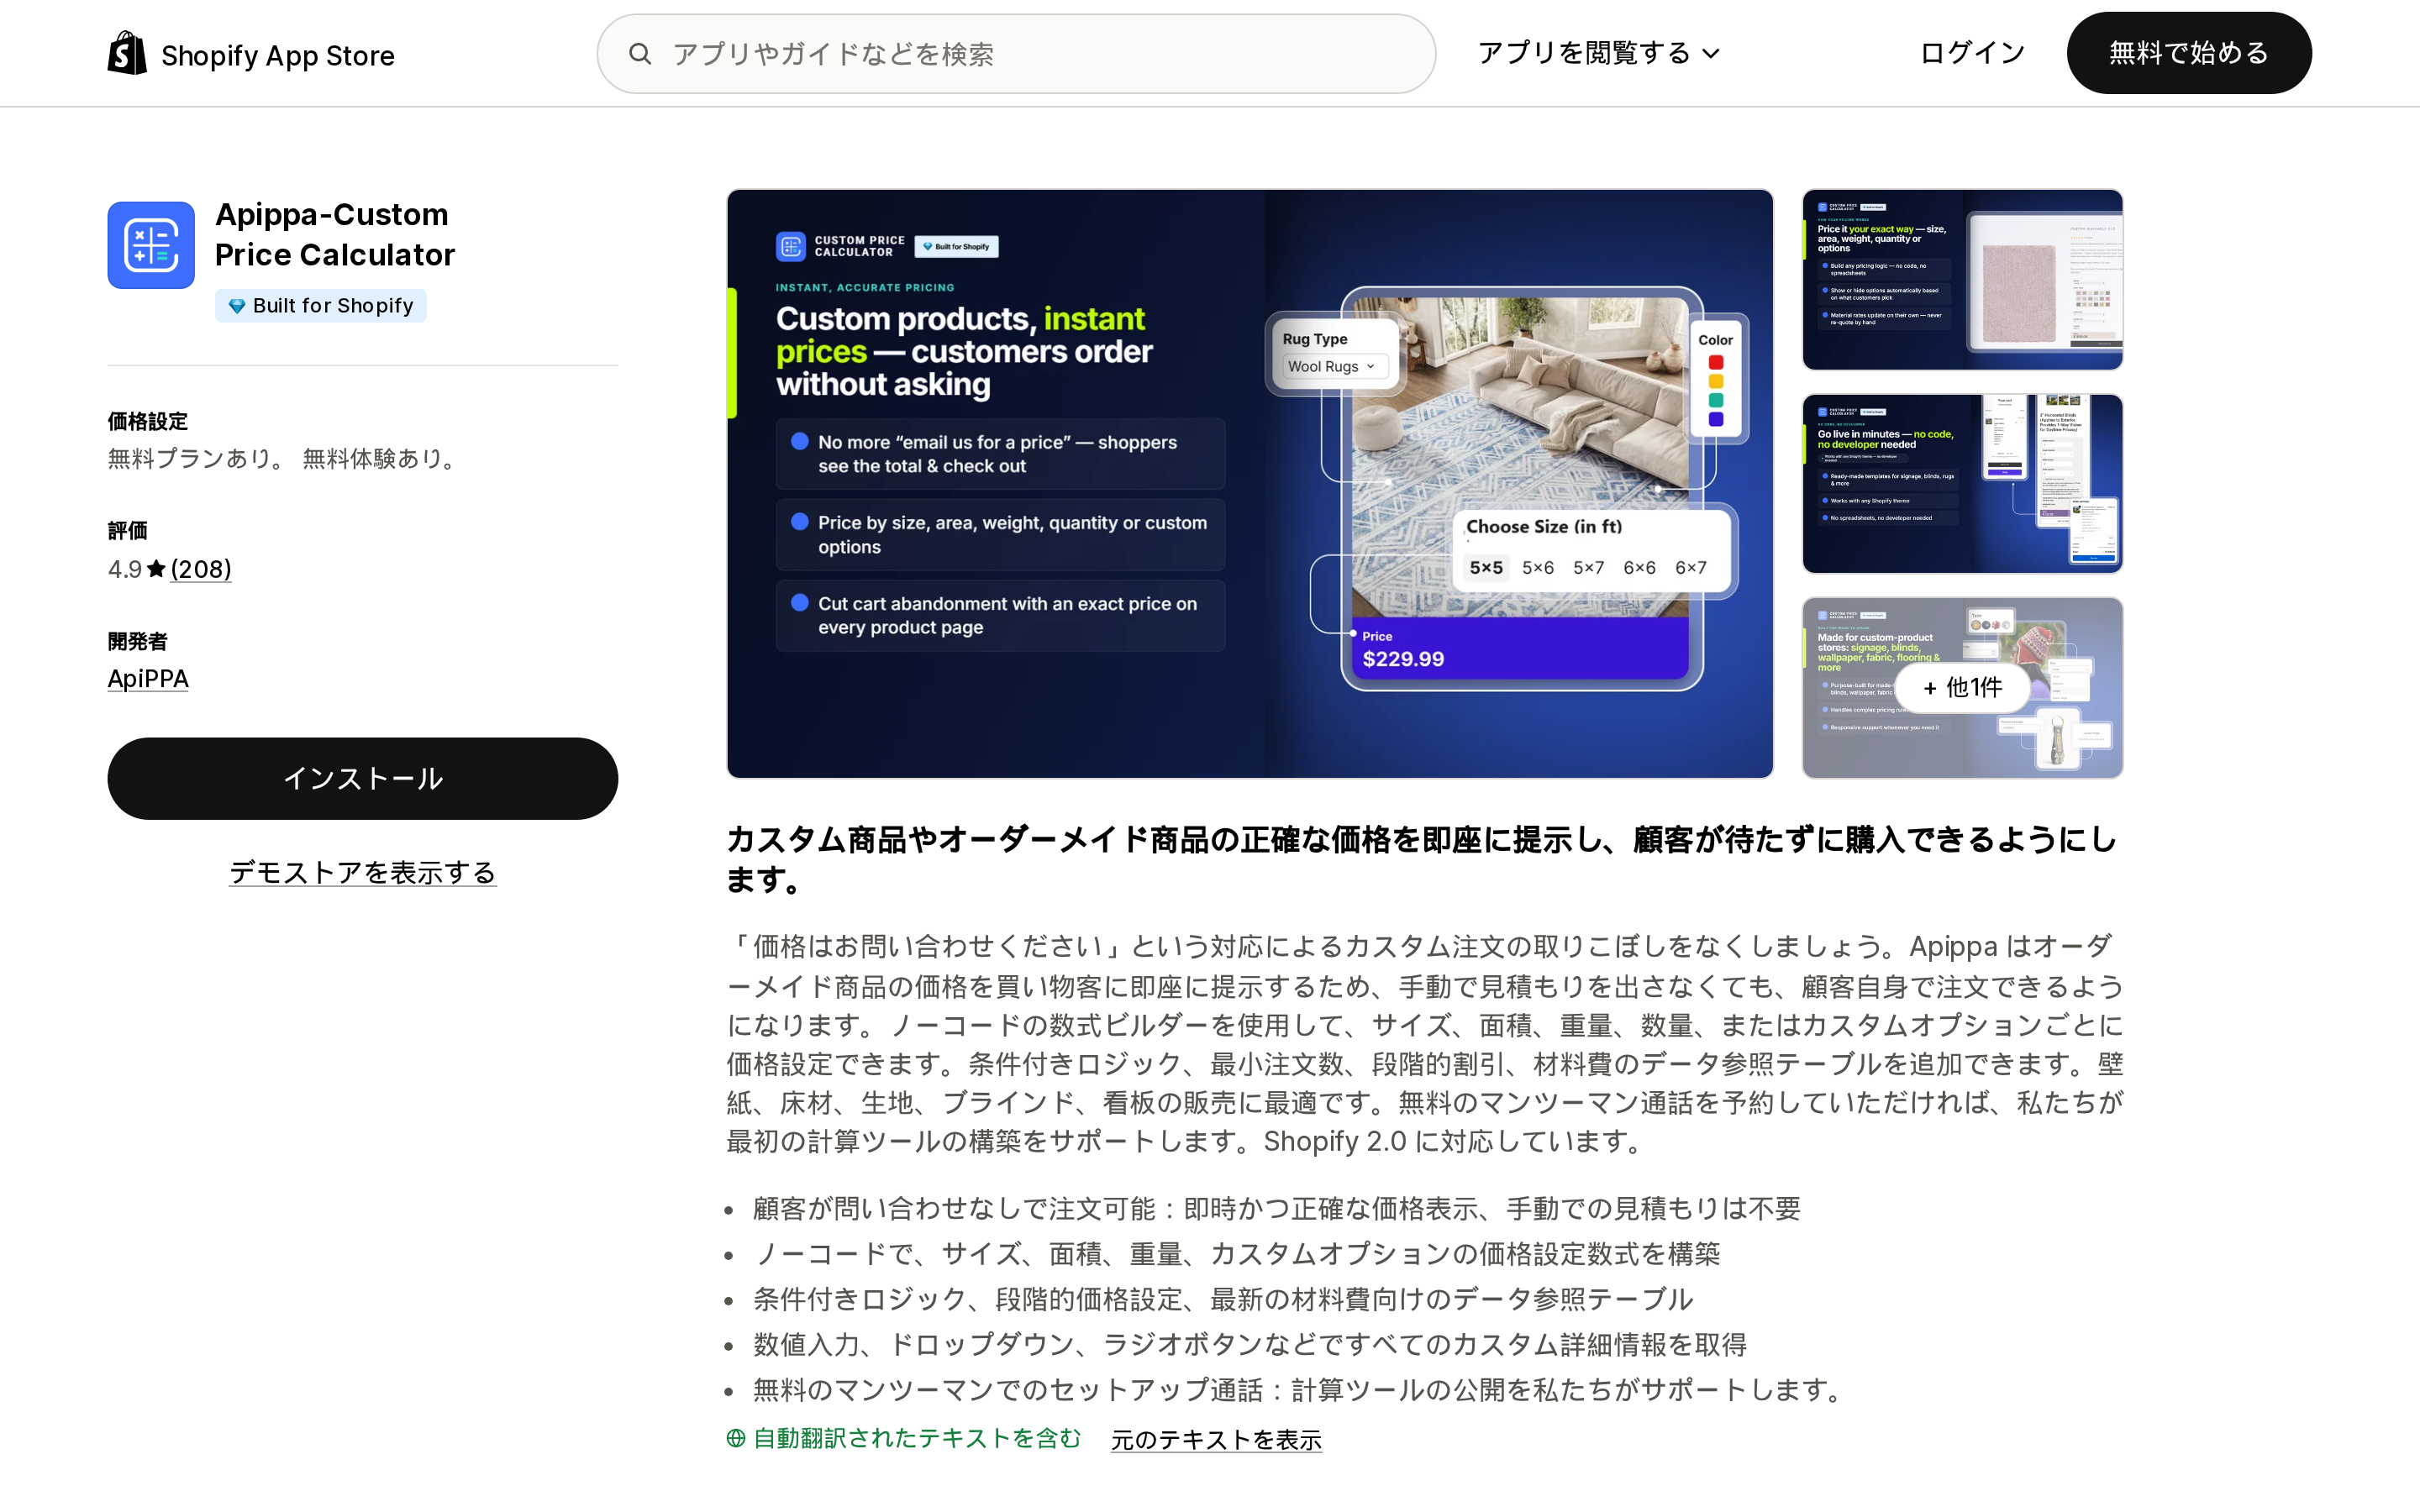The height and width of the screenshot is (1512, 2420).
Task: Click the rating star icon
Action: (x=156, y=569)
